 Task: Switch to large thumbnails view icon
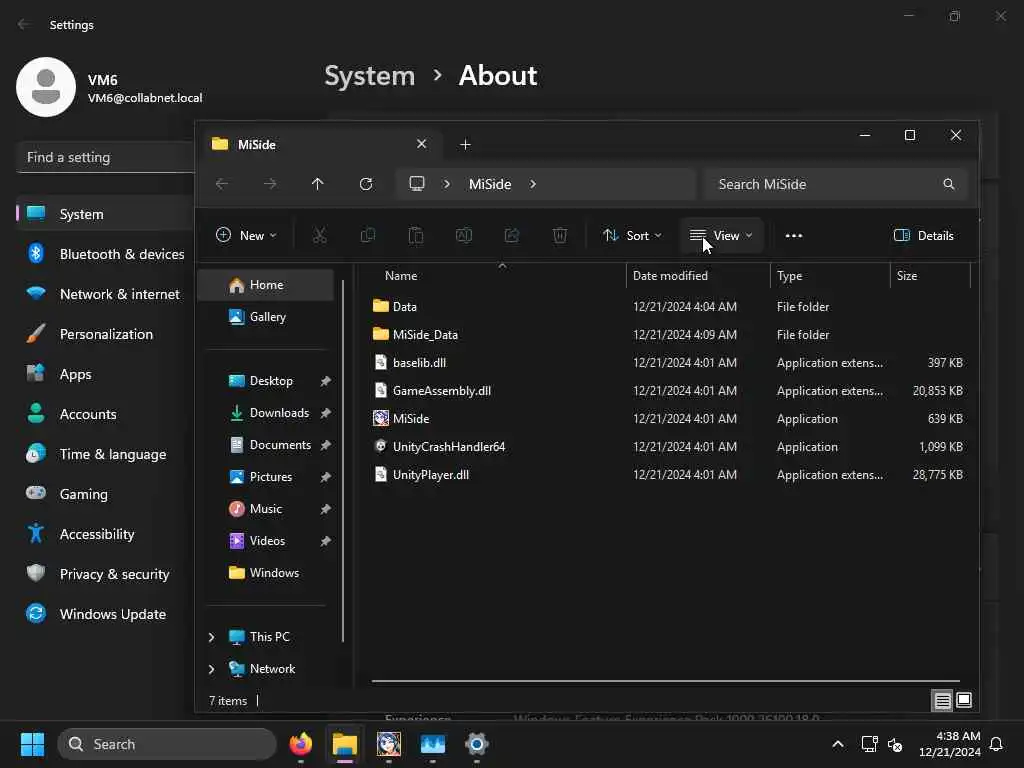coord(964,701)
